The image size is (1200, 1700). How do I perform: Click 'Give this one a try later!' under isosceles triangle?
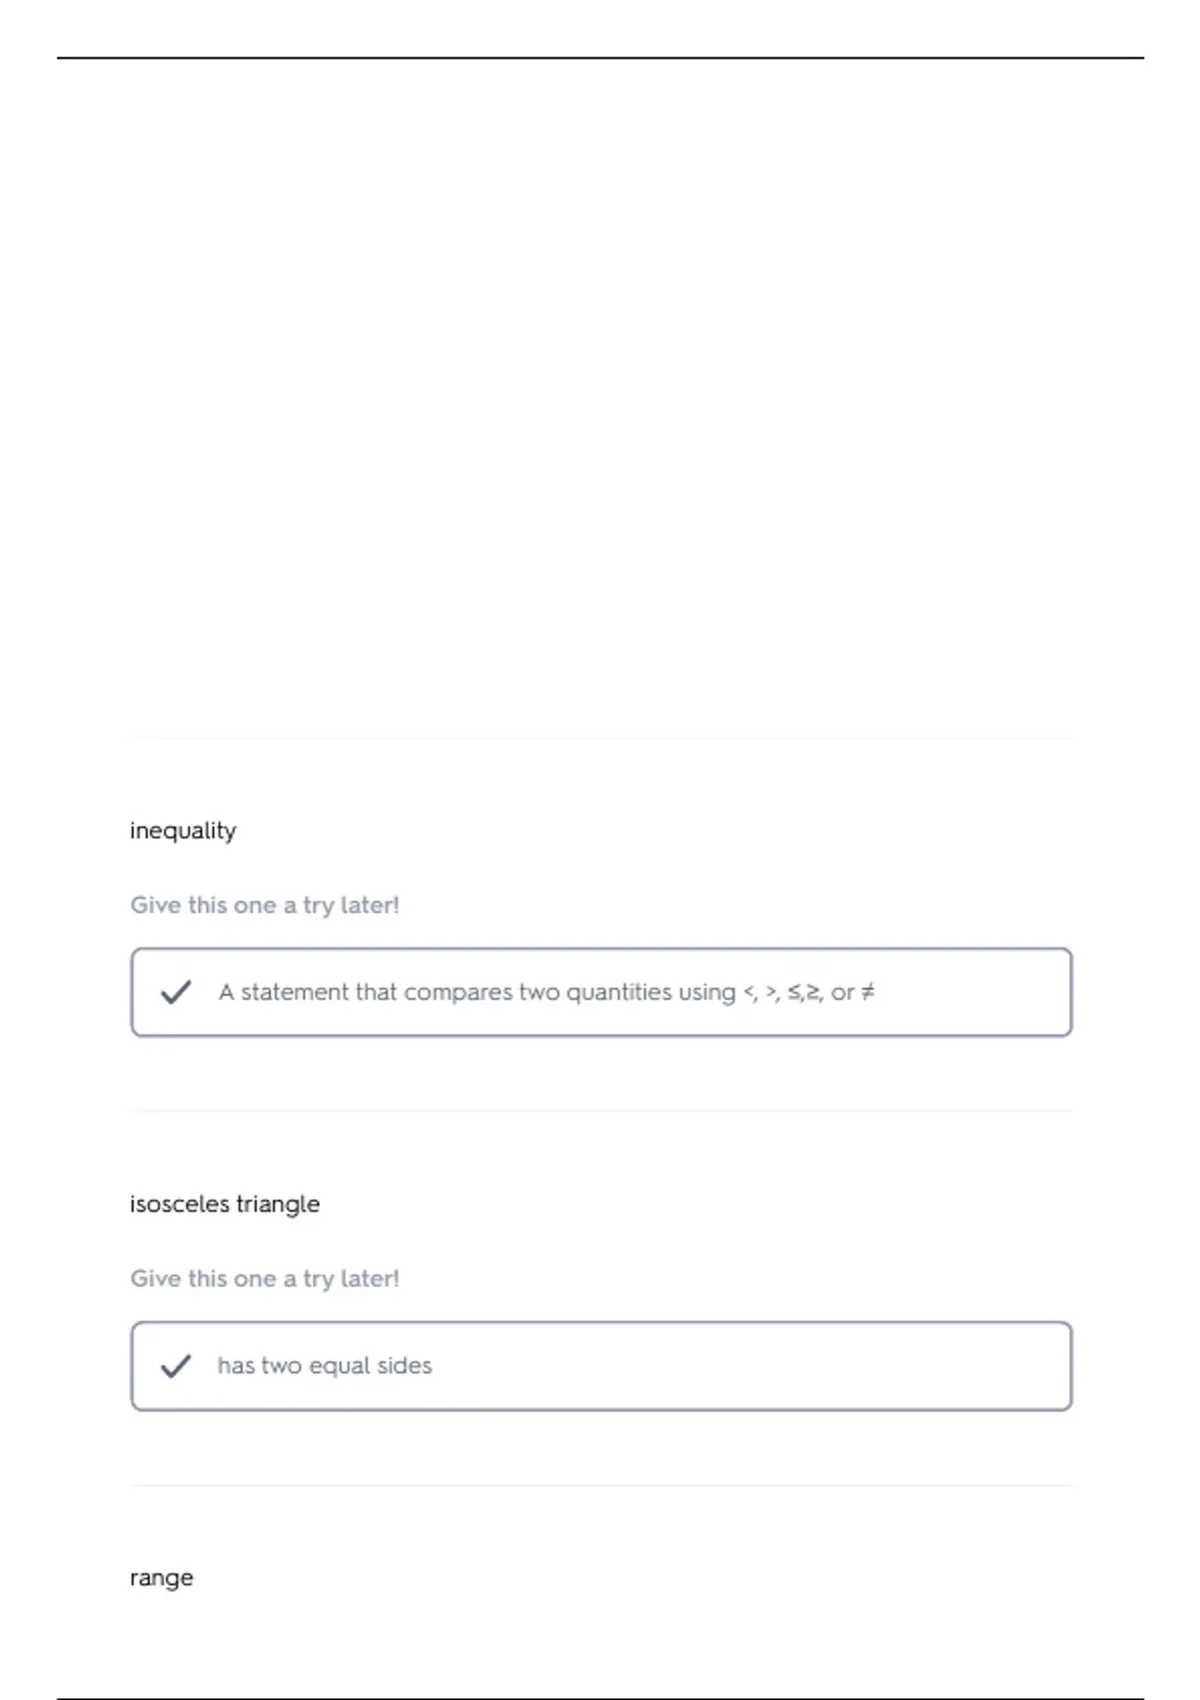(x=265, y=1279)
